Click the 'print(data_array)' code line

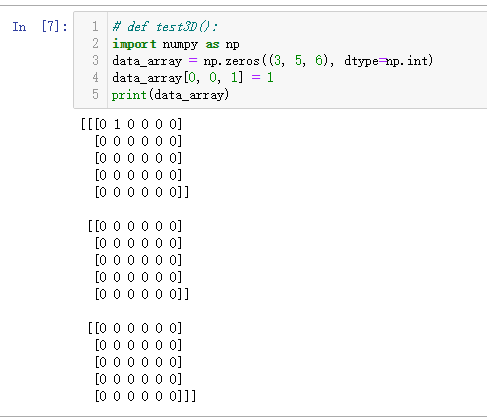(170, 95)
